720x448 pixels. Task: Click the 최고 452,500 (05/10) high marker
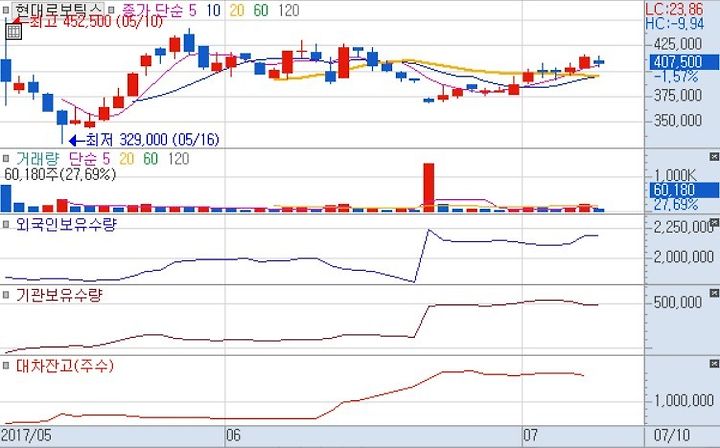87,21
